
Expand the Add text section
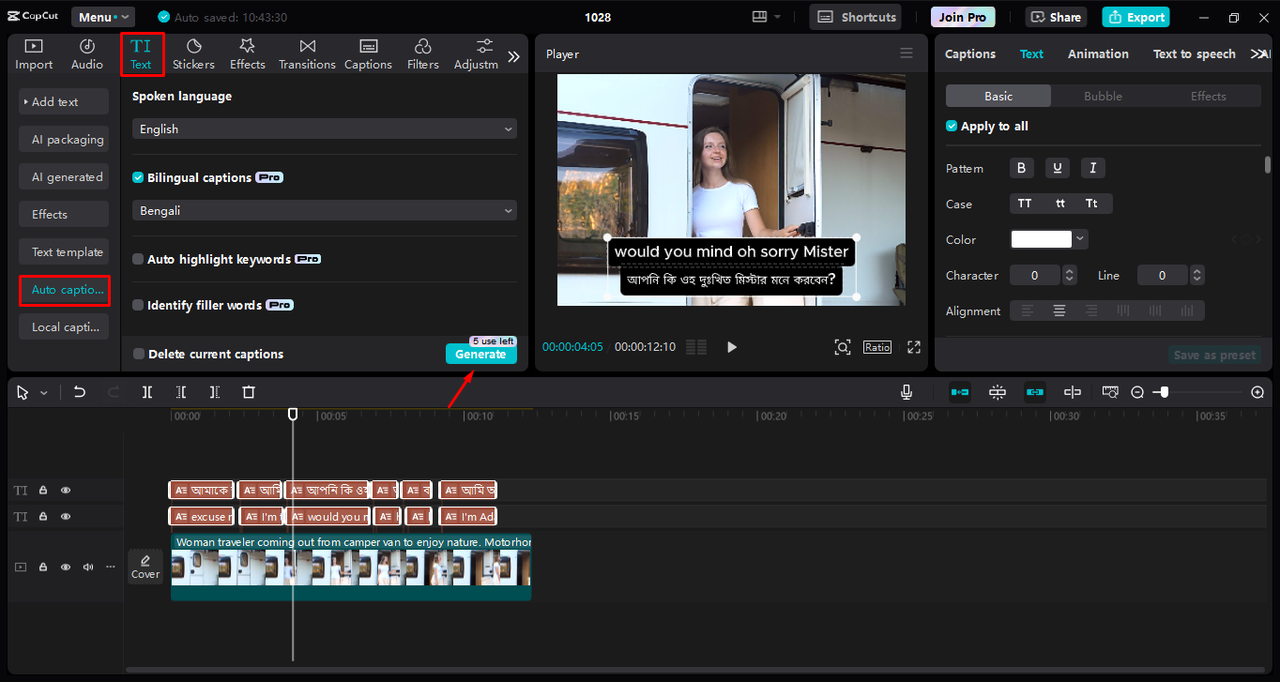(64, 102)
